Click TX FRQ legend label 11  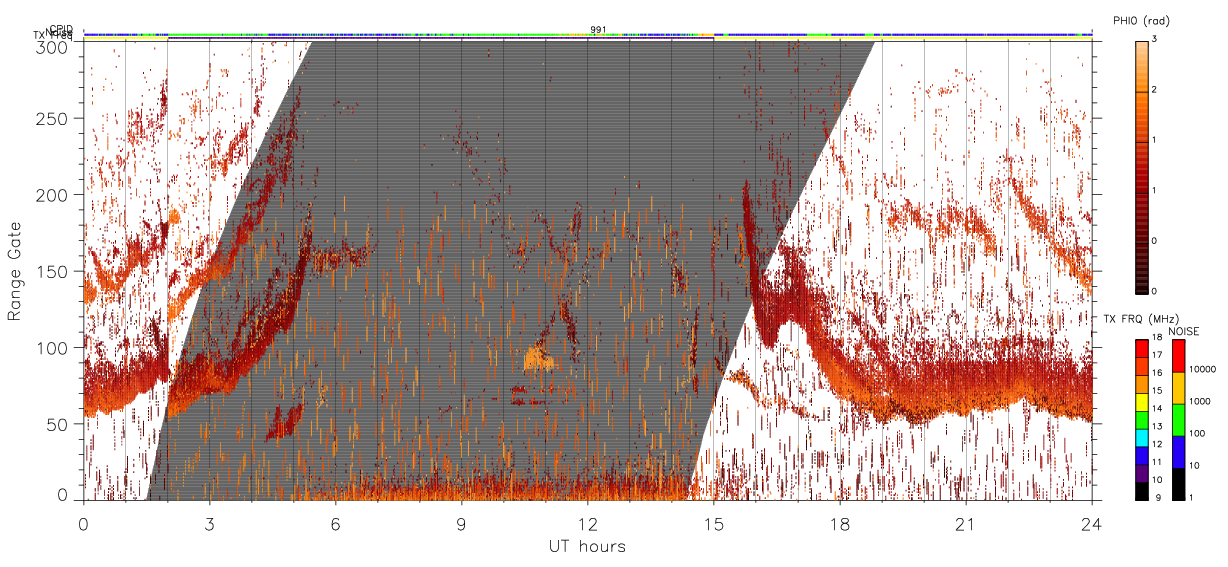(1159, 463)
